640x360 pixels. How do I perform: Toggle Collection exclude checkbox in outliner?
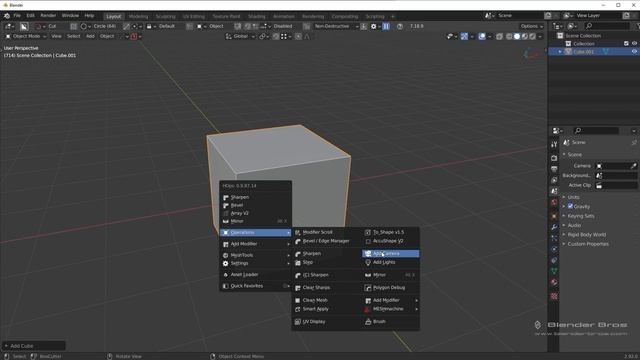626,43
